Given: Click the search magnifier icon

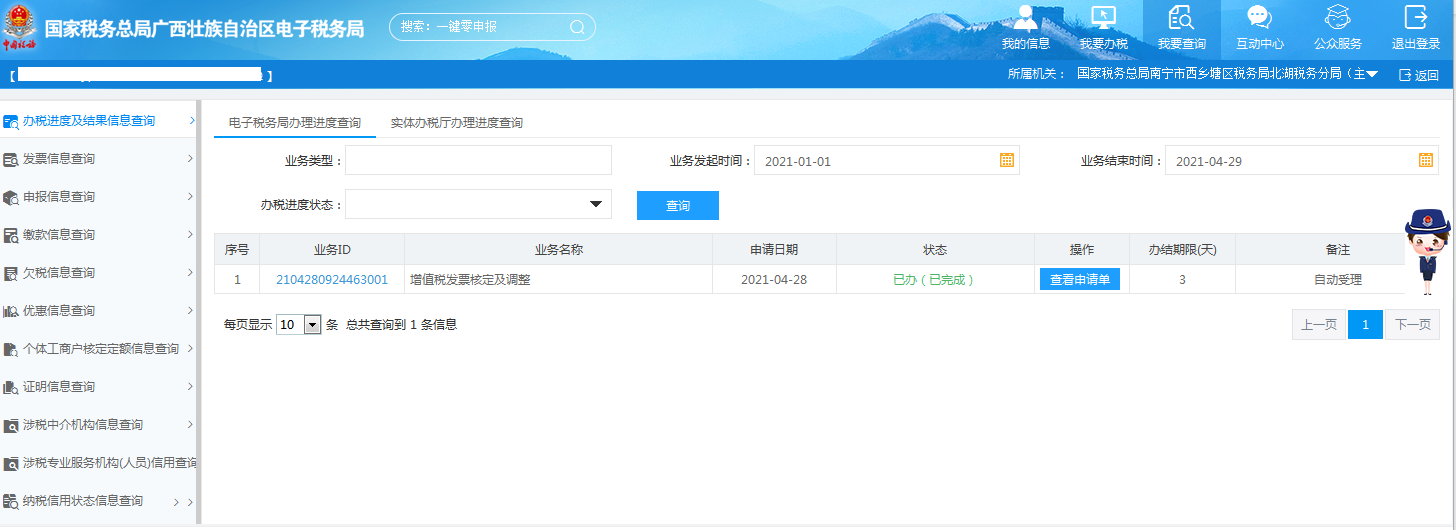Looking at the screenshot, I should [577, 27].
